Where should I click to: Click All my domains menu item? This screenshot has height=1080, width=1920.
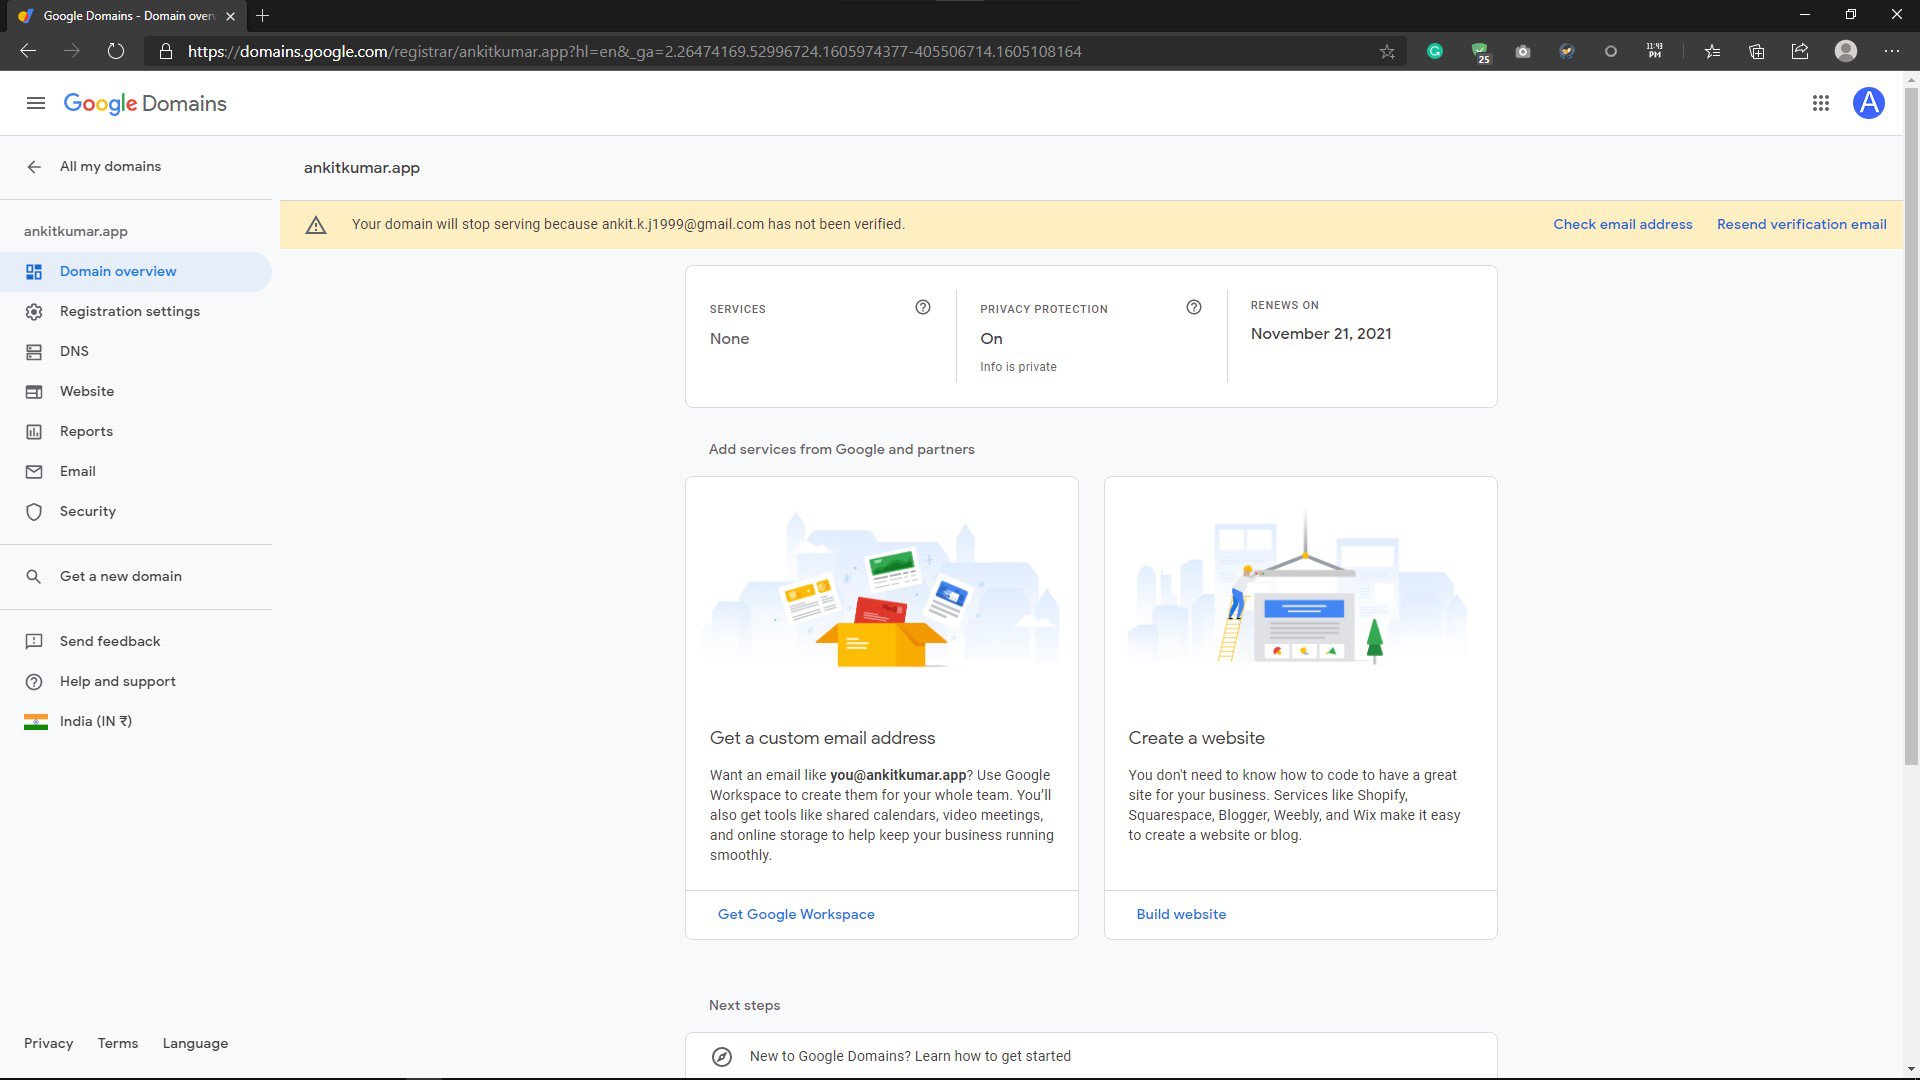coord(111,166)
